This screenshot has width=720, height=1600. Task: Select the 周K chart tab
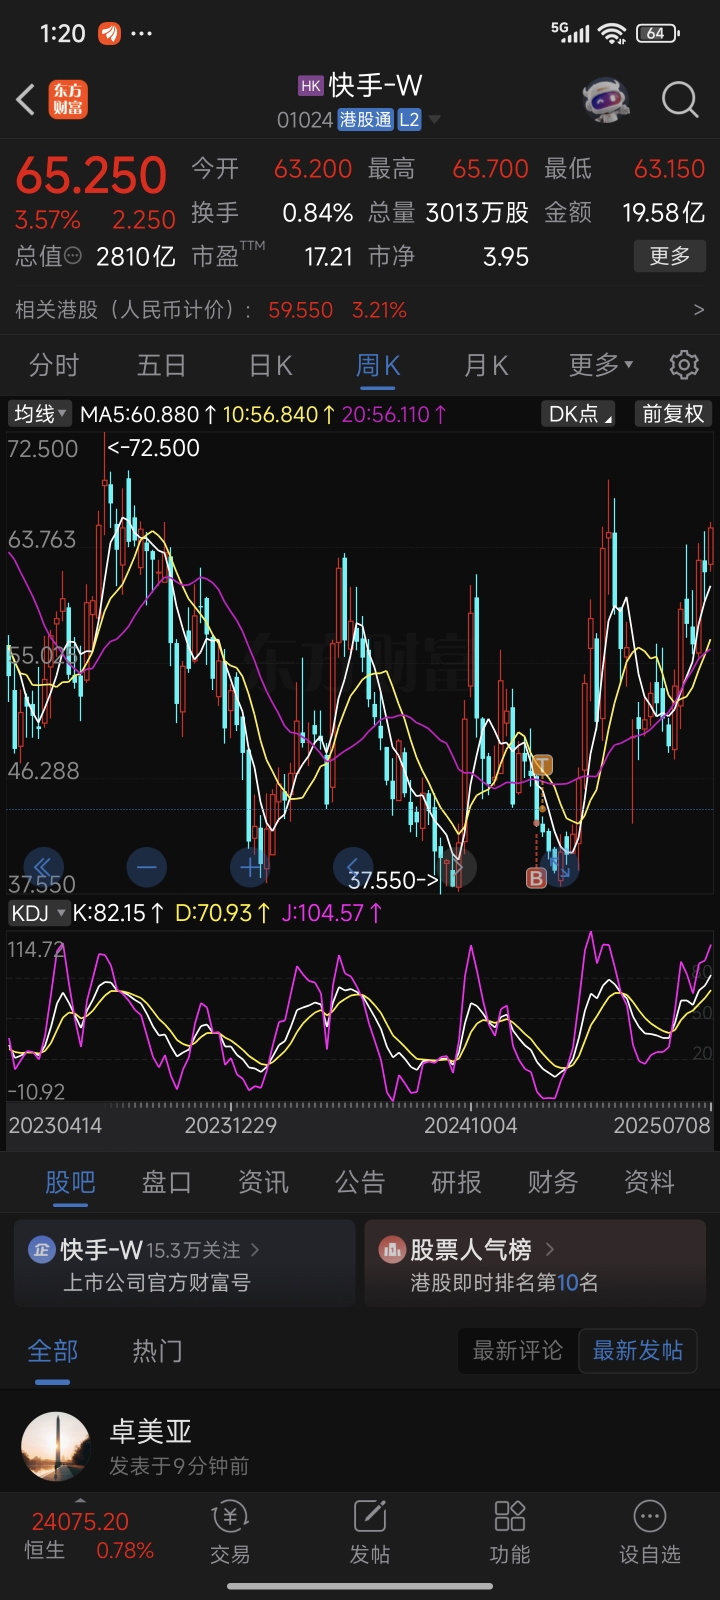coord(378,365)
